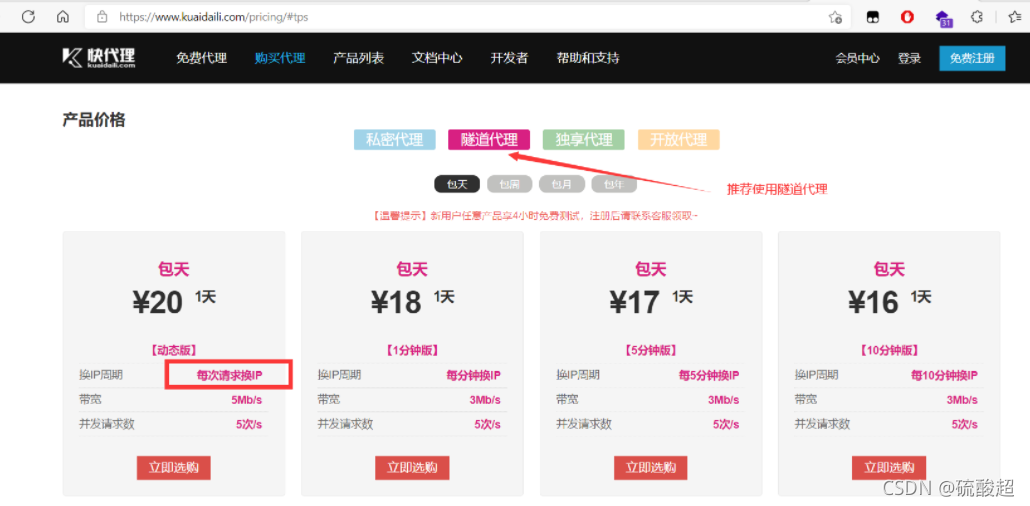Click the 登录 link
Screen dimensions: 1030x506
910,58
